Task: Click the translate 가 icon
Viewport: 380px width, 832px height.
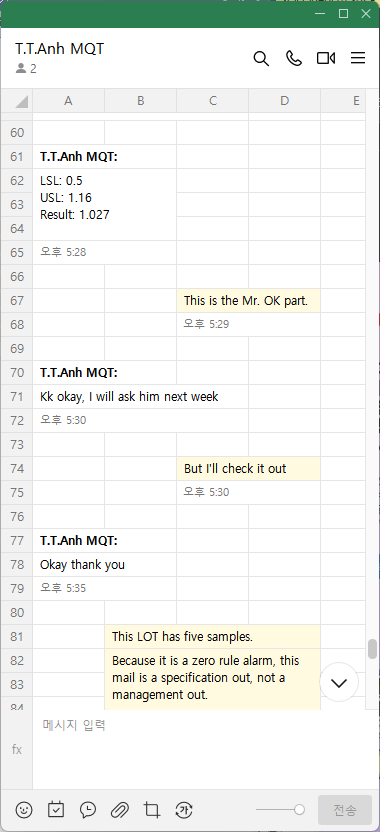Action: pyautogui.click(x=184, y=810)
